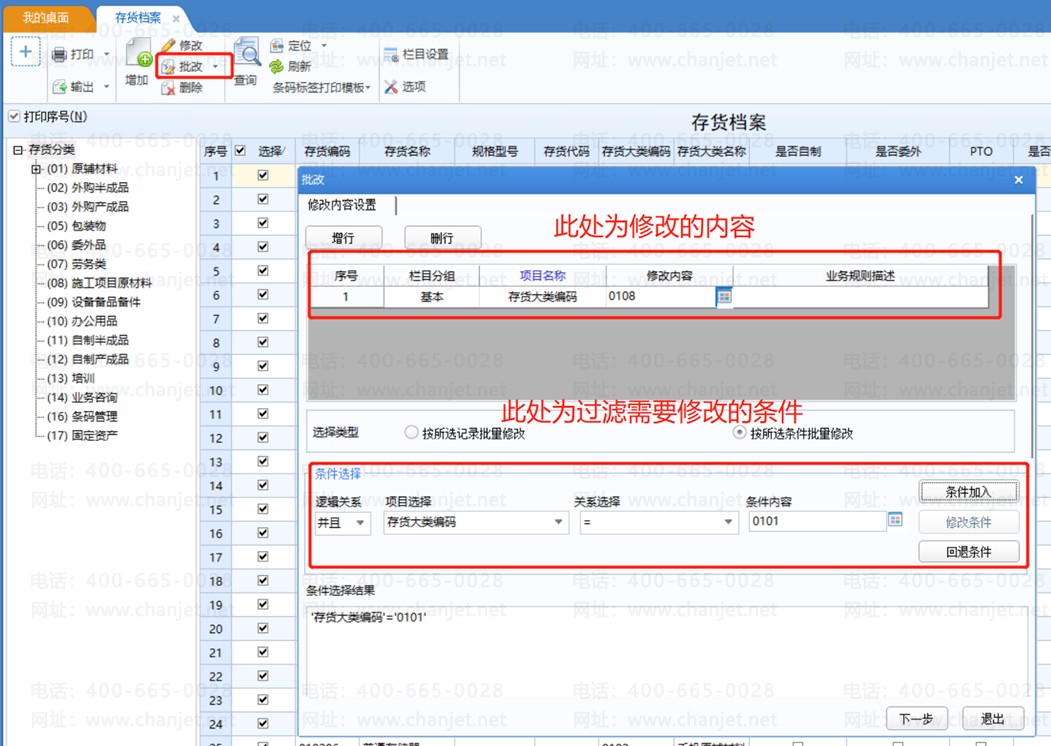Select (02) 外购半成品 category

[x=87, y=188]
